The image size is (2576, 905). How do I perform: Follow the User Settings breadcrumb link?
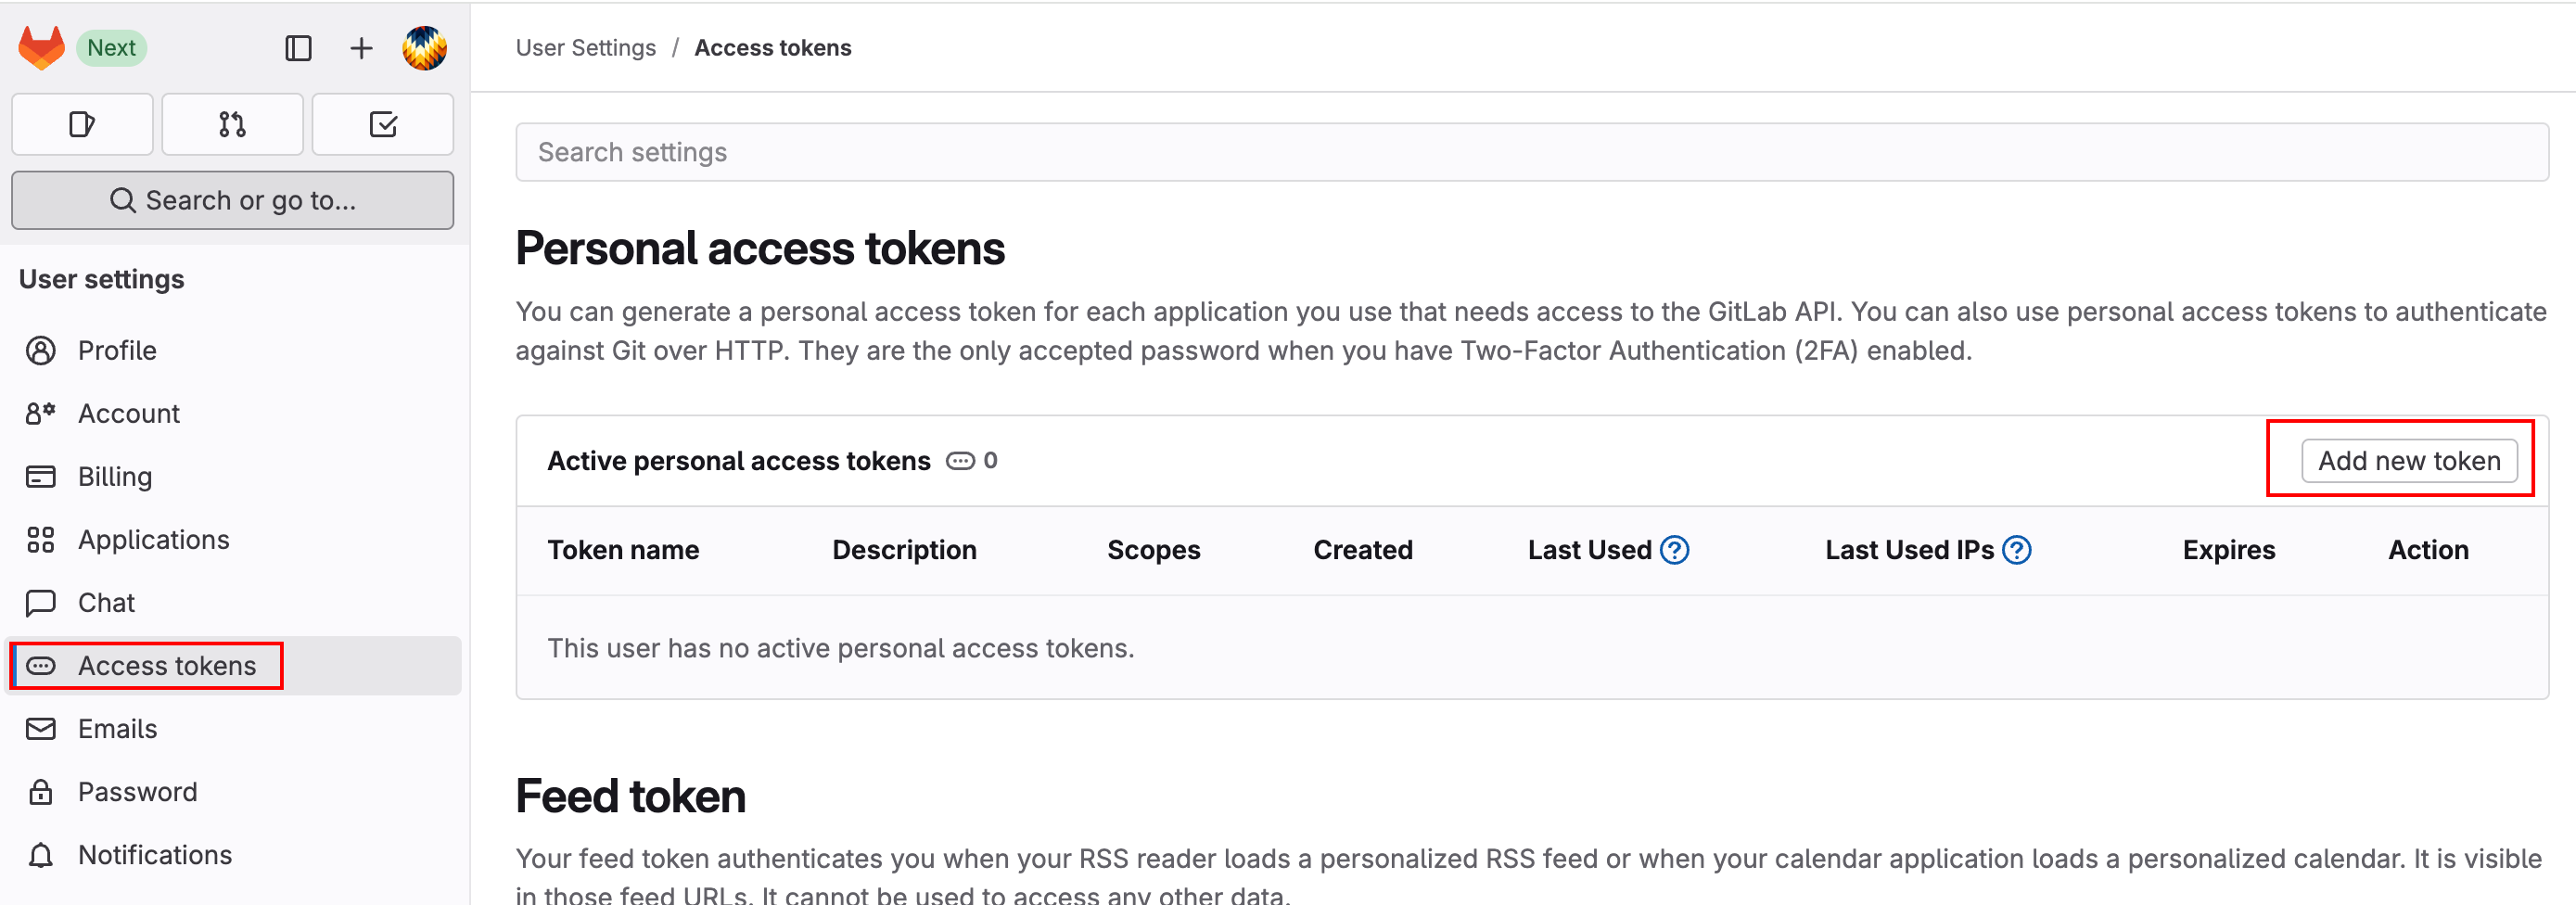tap(585, 47)
